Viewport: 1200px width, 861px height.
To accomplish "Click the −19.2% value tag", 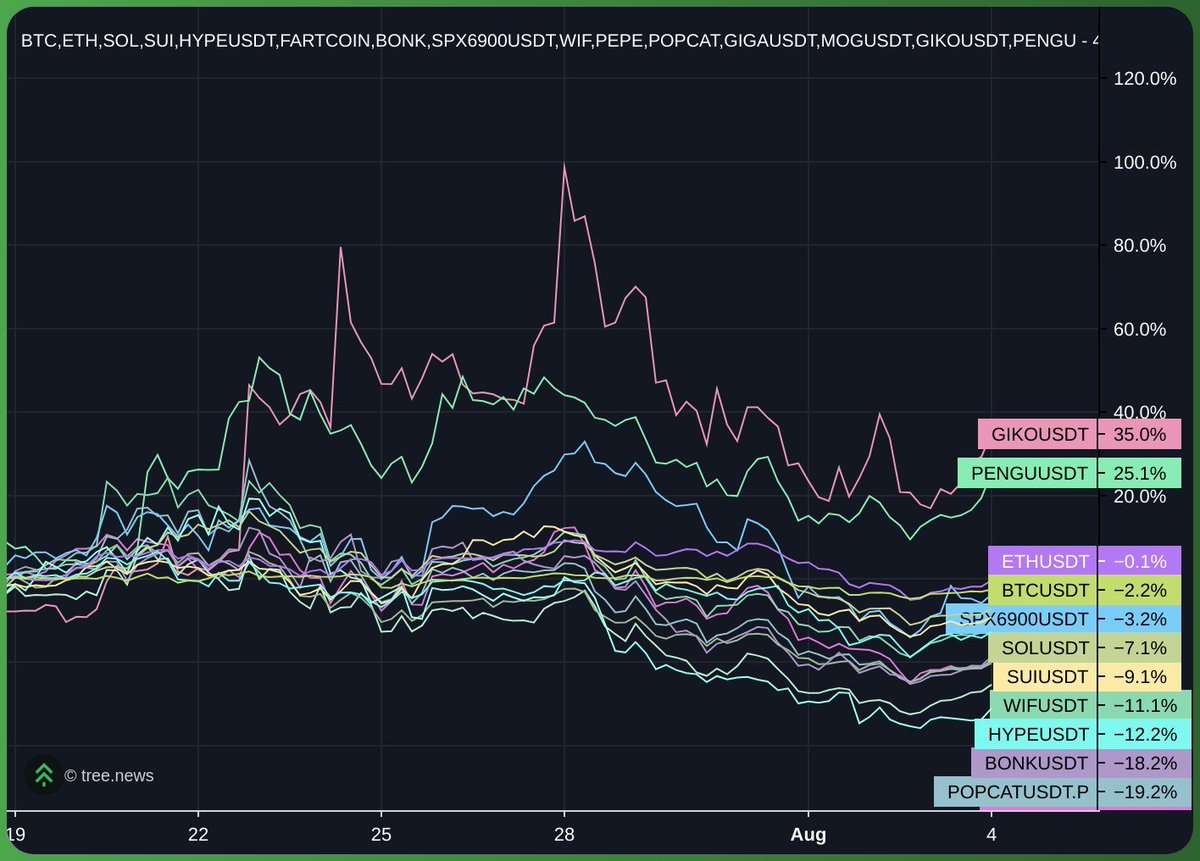I will (1145, 792).
